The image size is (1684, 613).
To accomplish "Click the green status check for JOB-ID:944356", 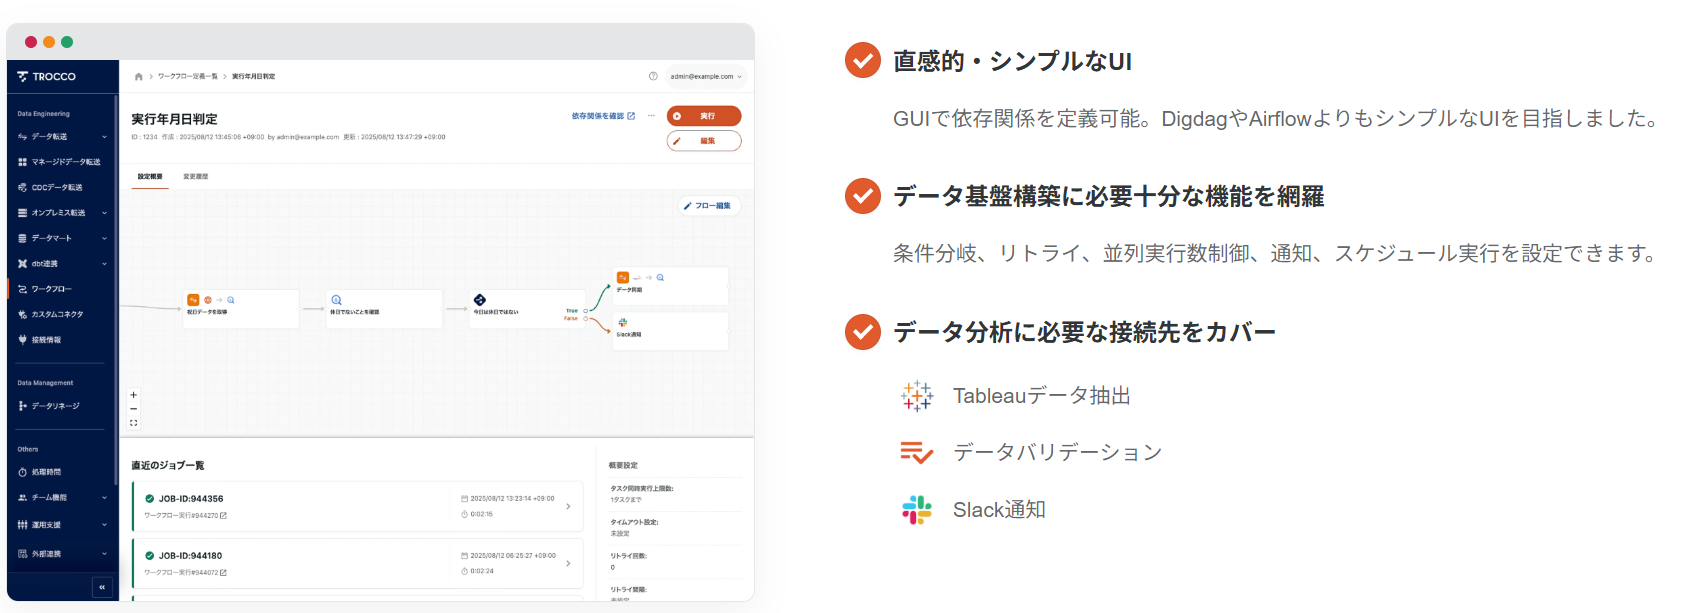I will pos(150,499).
